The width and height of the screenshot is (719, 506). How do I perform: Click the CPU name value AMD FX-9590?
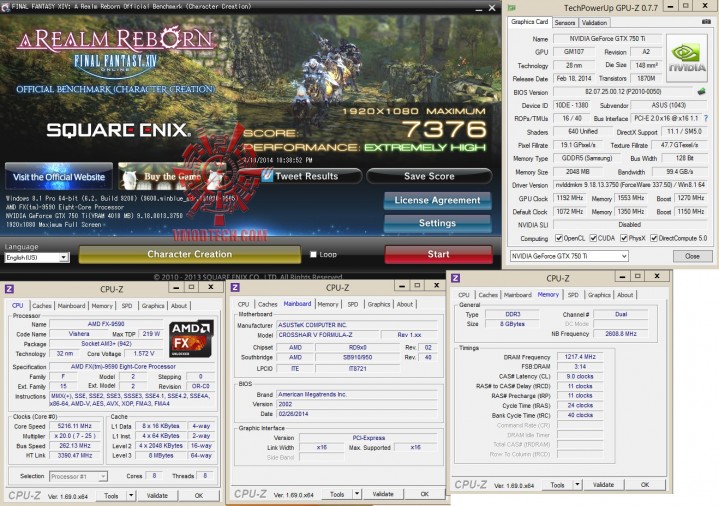106,324
